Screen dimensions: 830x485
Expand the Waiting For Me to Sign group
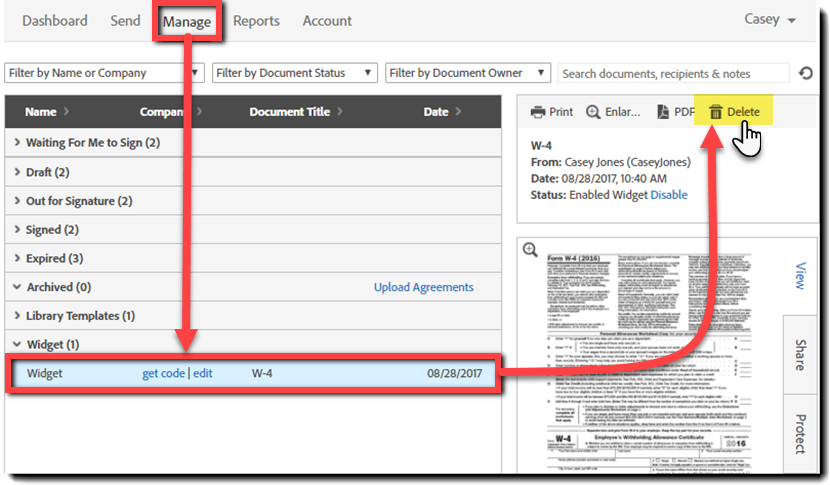coord(17,142)
